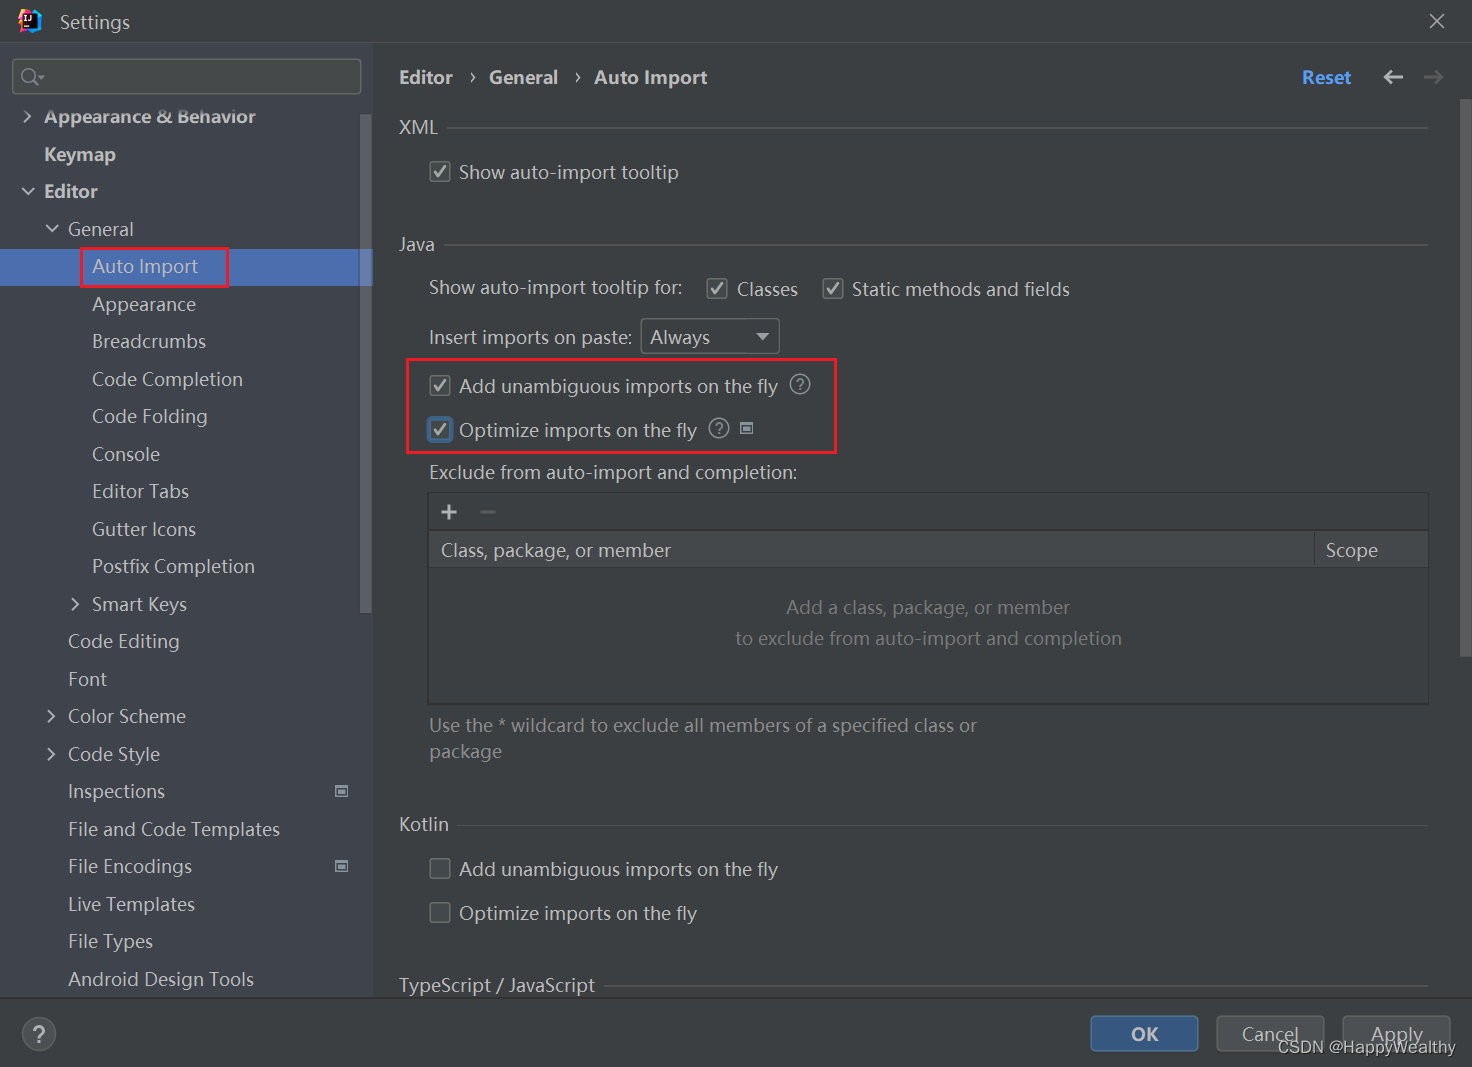This screenshot has width=1472, height=1067.
Task: Open Android Design Tools settings
Action: 161,979
